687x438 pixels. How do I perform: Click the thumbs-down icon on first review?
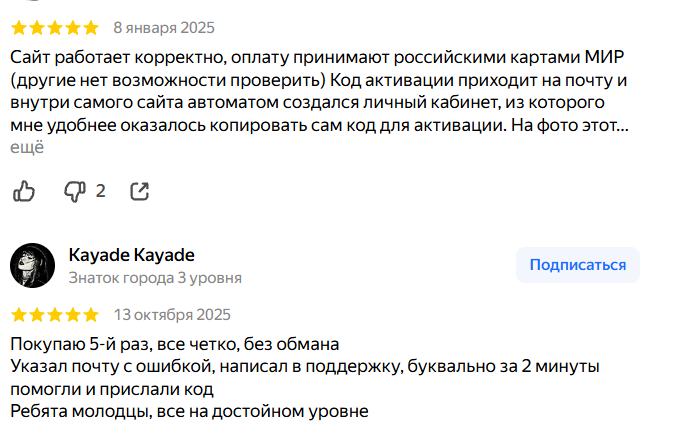[x=75, y=190]
